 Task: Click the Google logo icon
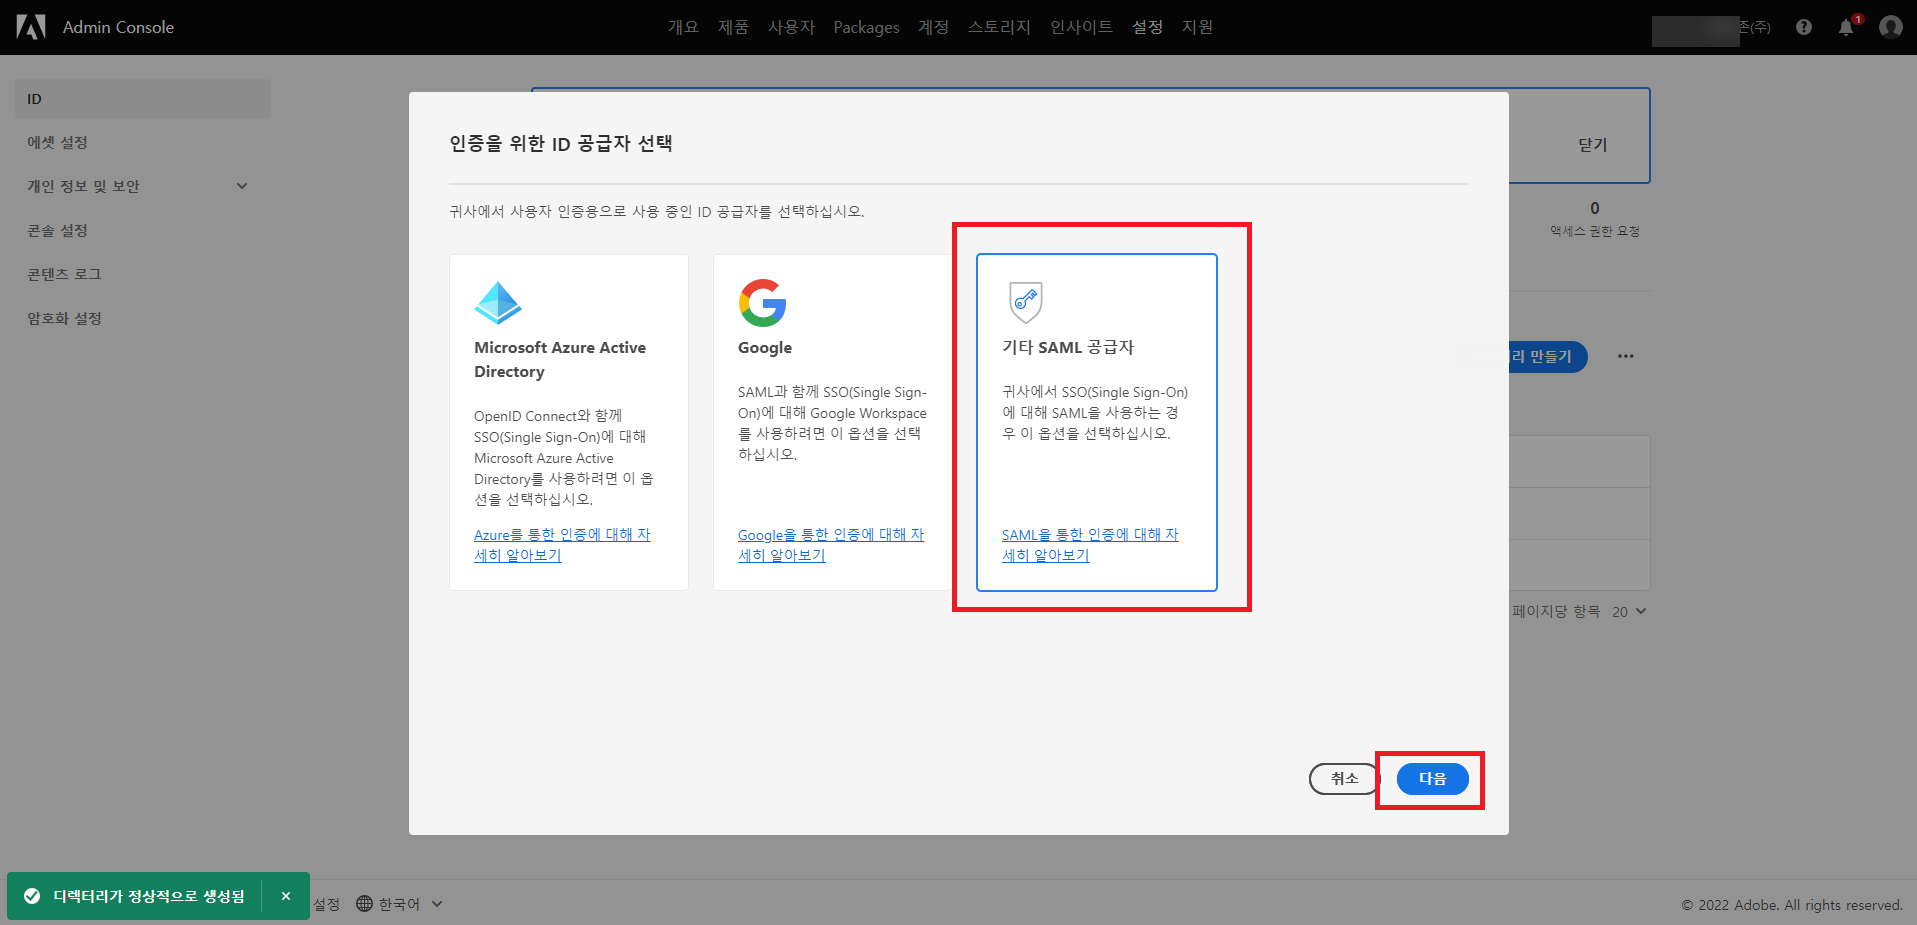point(762,303)
